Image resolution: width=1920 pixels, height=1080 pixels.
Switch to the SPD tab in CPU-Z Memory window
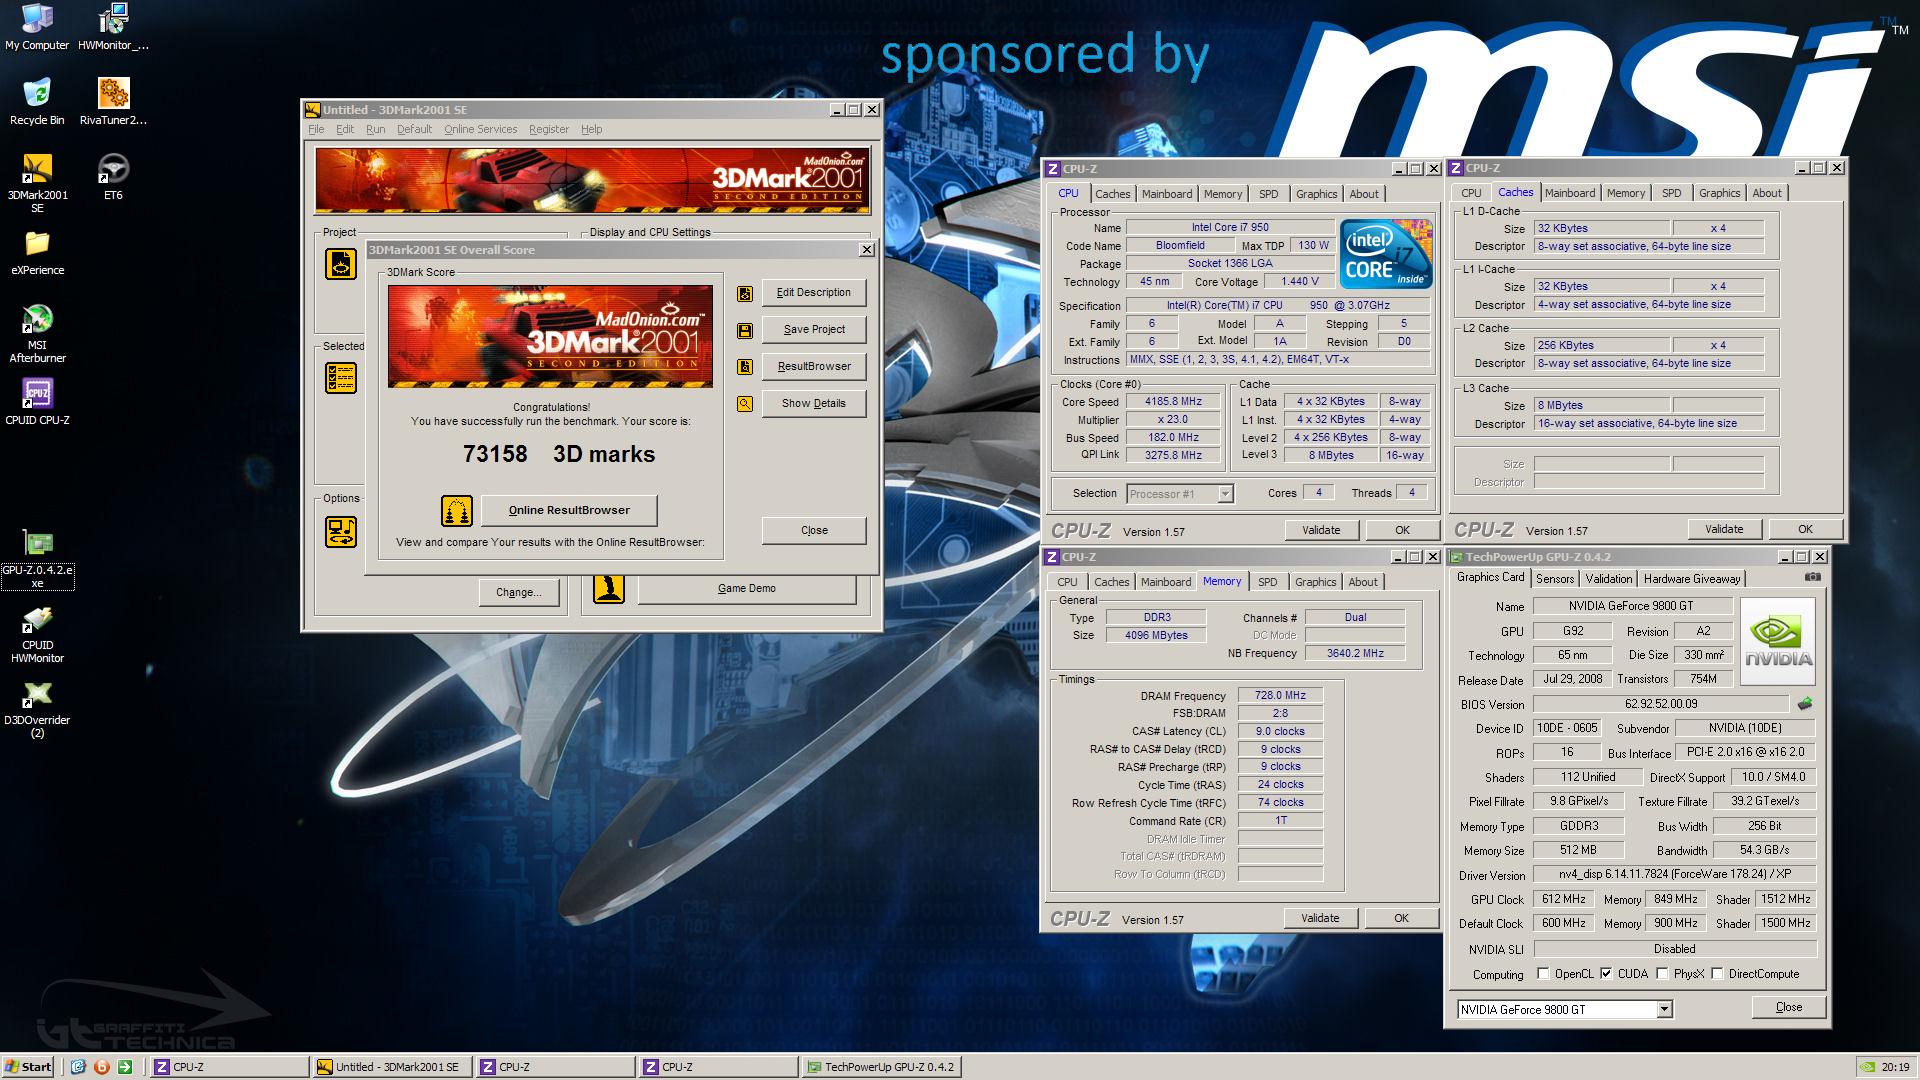[x=1267, y=582]
